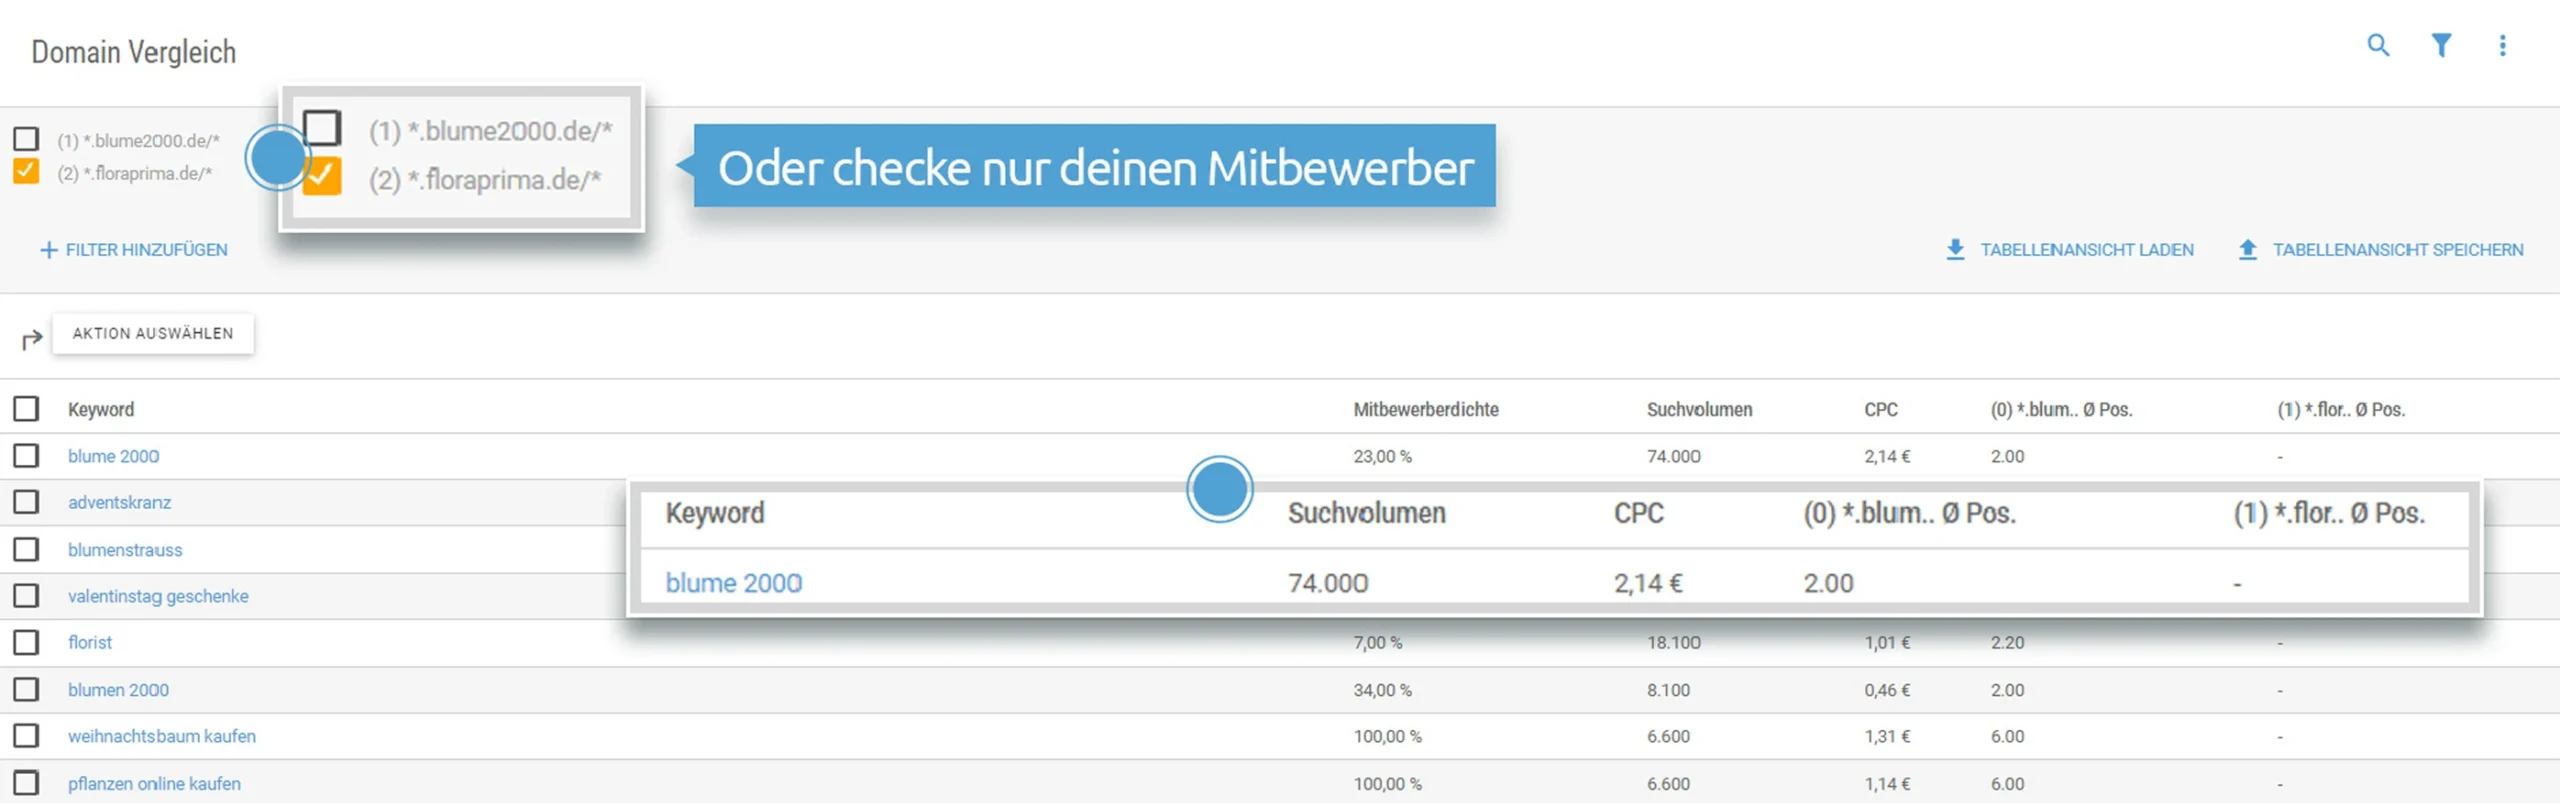Click the upload icon for Tabellenansicht speichern
This screenshot has height=807, width=2560.
point(2247,249)
